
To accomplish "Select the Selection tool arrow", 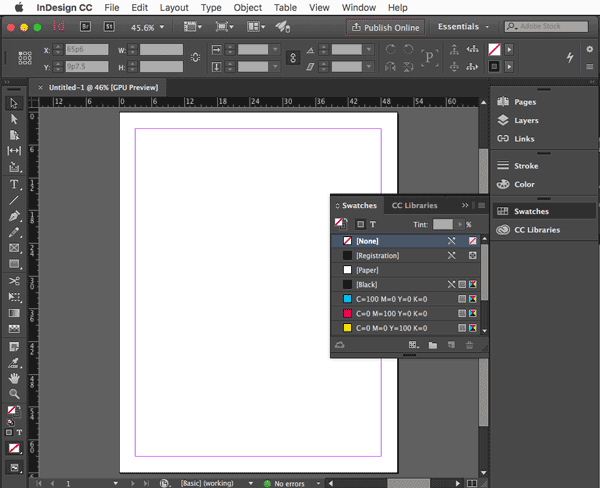I will pos(14,103).
